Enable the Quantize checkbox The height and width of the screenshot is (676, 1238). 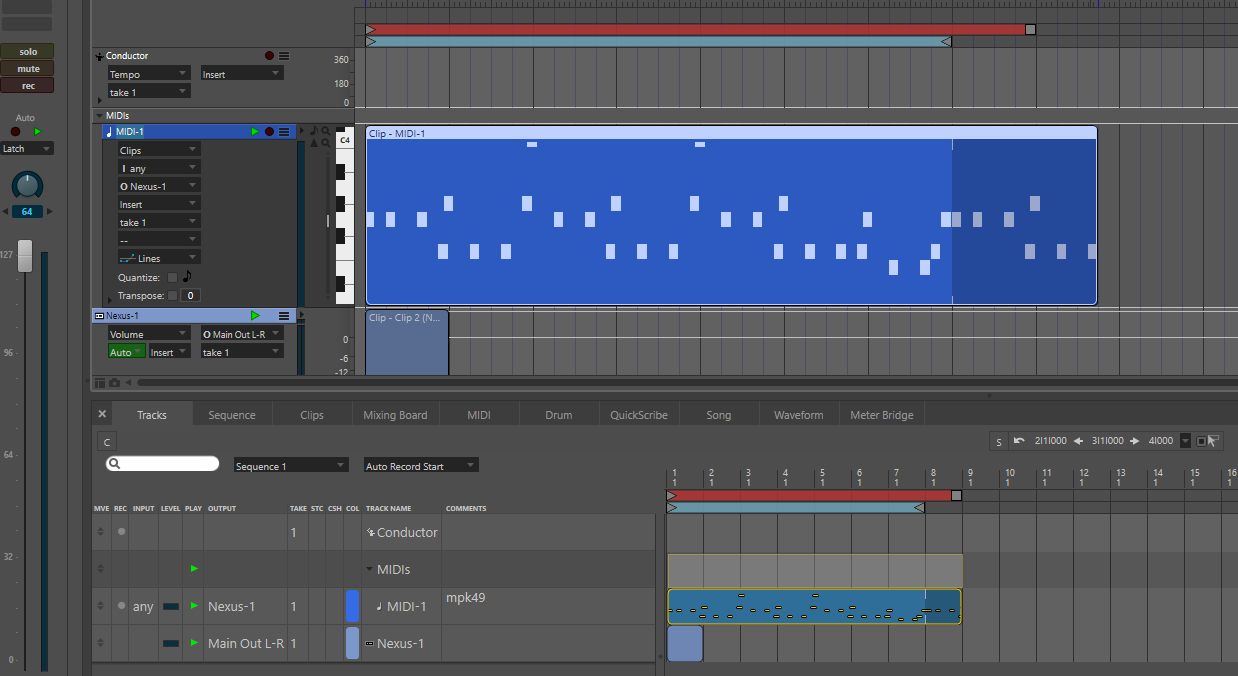click(172, 278)
